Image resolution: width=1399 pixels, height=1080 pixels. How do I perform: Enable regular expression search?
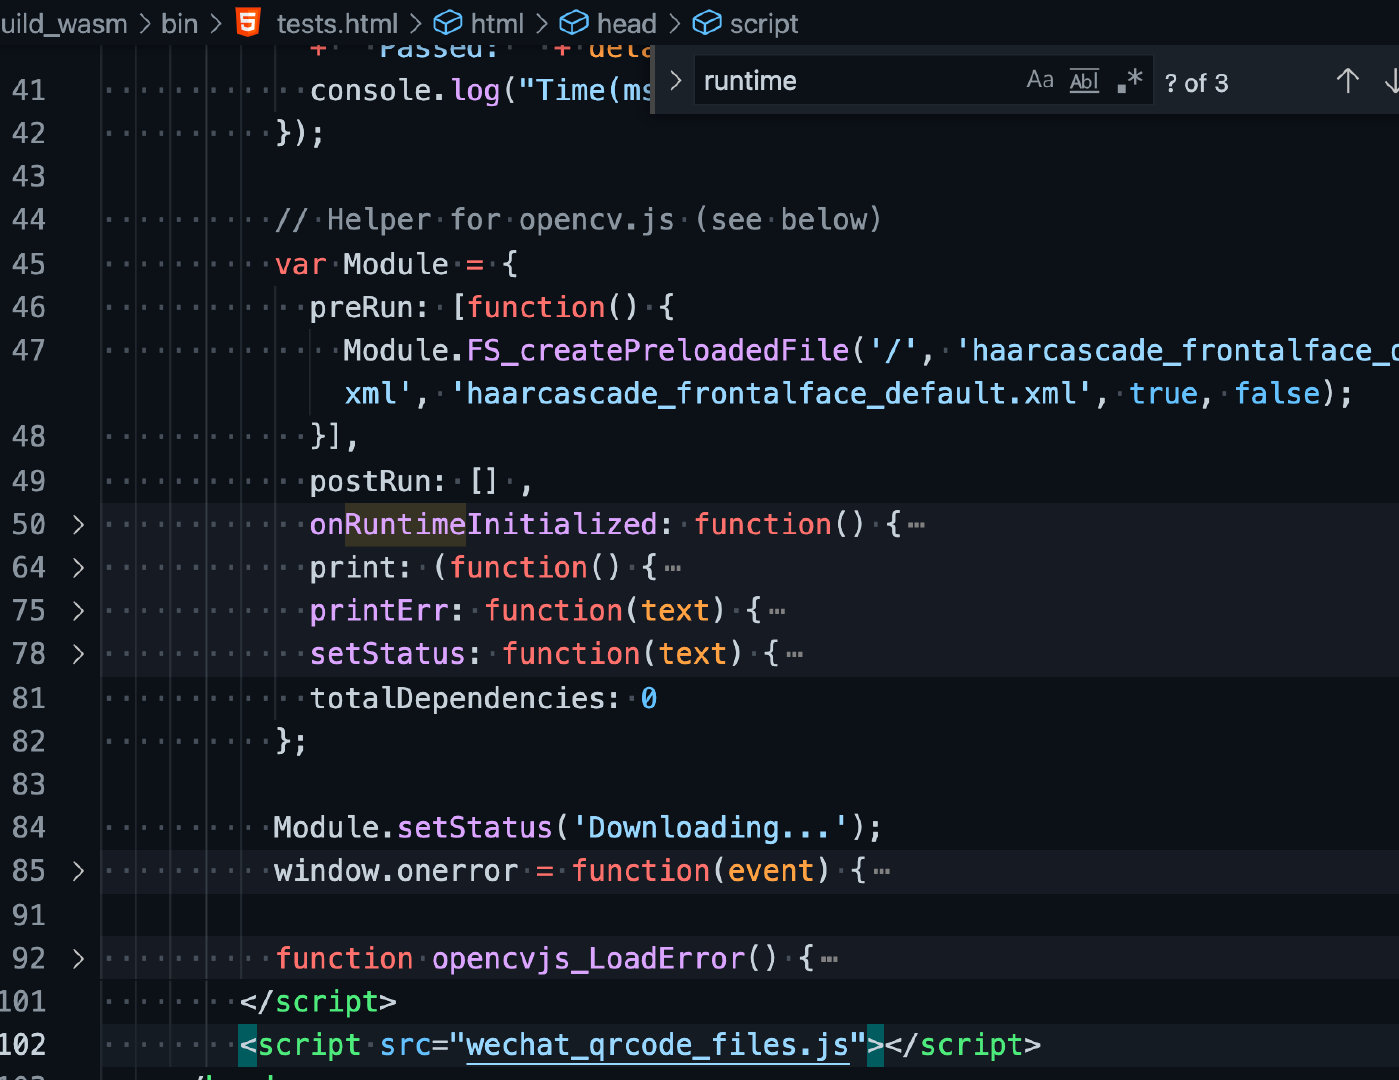tap(1129, 81)
